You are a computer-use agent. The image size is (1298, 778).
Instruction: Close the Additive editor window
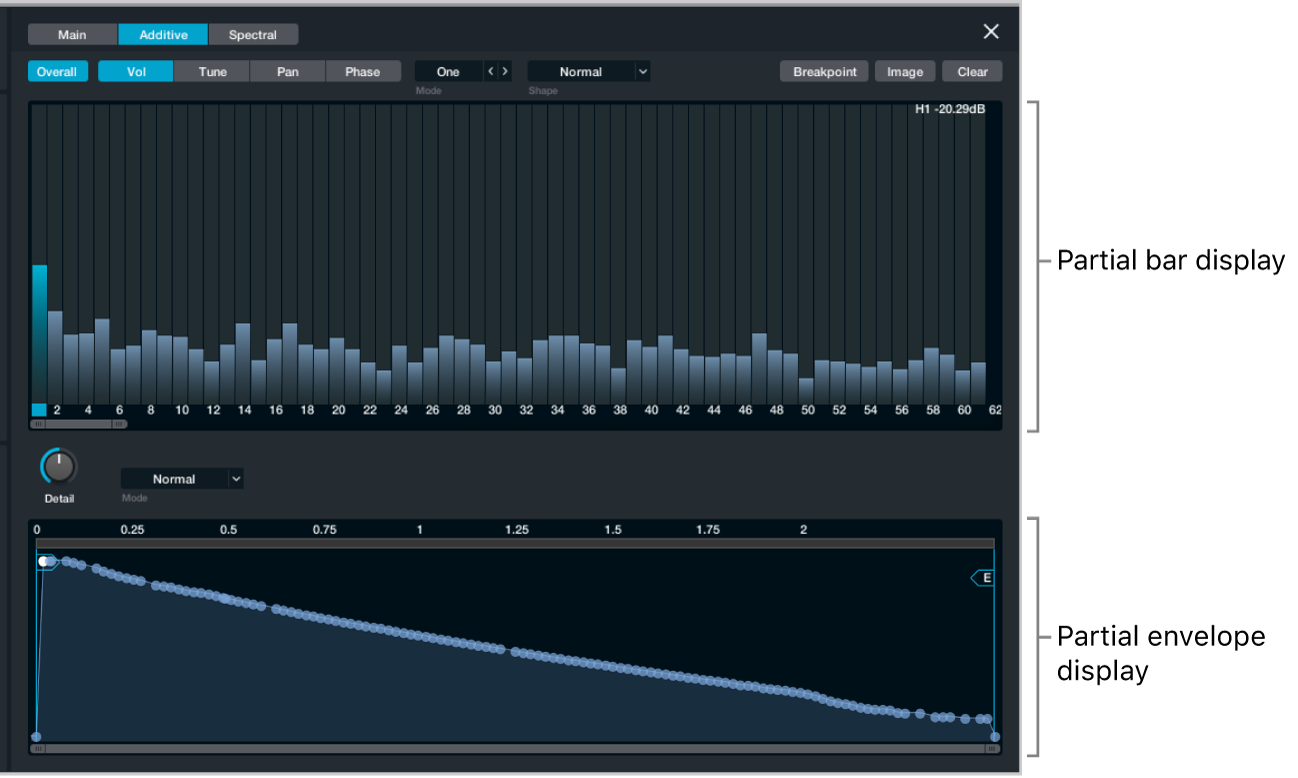[x=991, y=31]
